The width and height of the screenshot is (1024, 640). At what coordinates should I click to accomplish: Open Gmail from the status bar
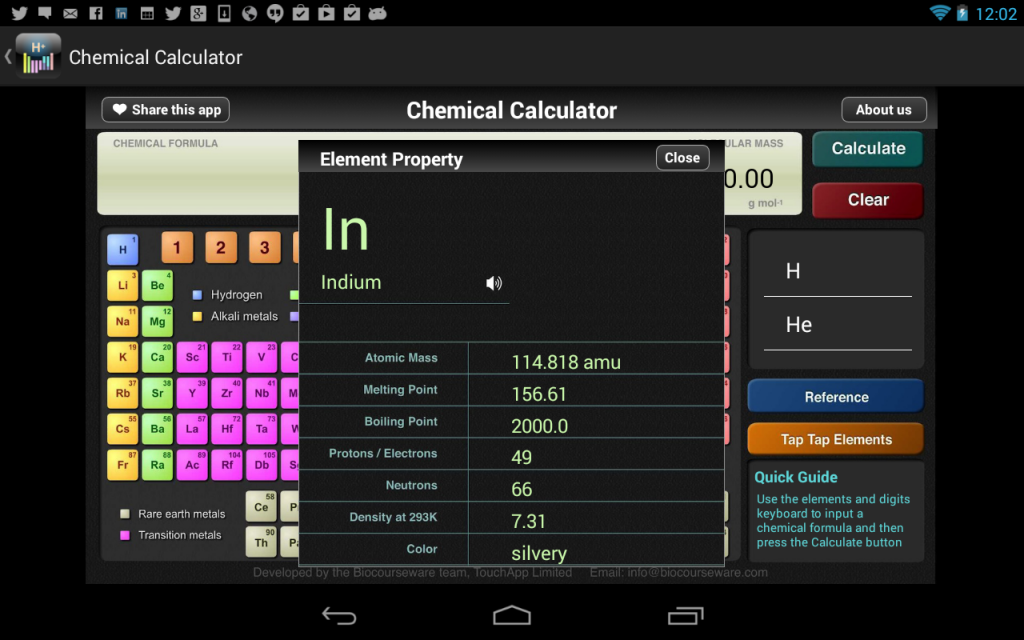[x=69, y=13]
